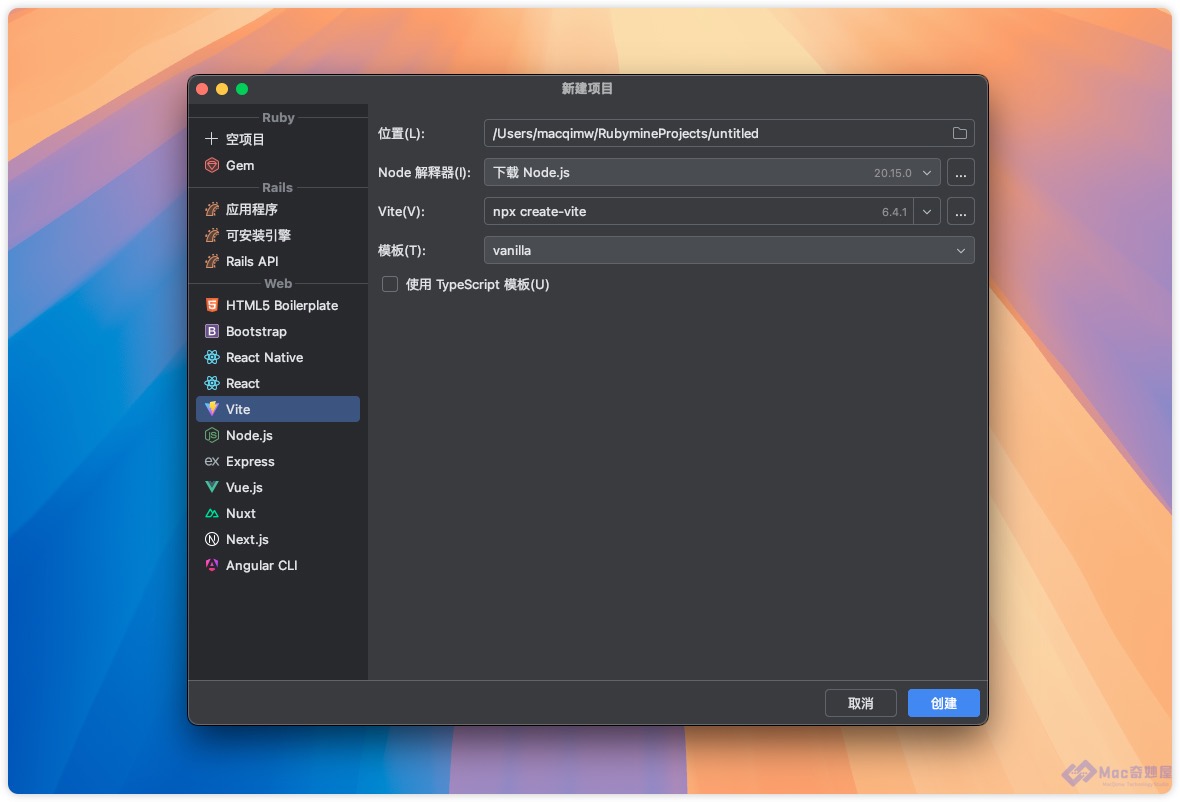Enable 使用 TypeScript 模板 checkbox
The image size is (1180, 802).
click(x=390, y=284)
